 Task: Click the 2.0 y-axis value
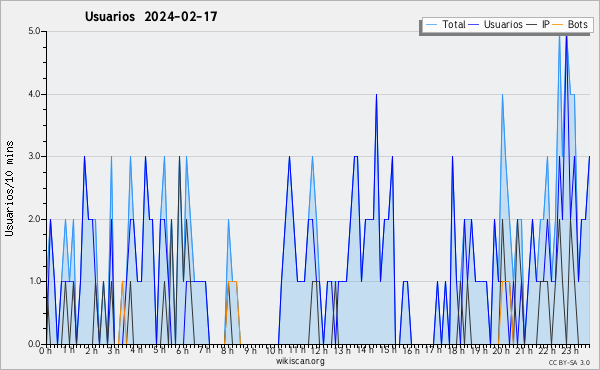coord(34,219)
